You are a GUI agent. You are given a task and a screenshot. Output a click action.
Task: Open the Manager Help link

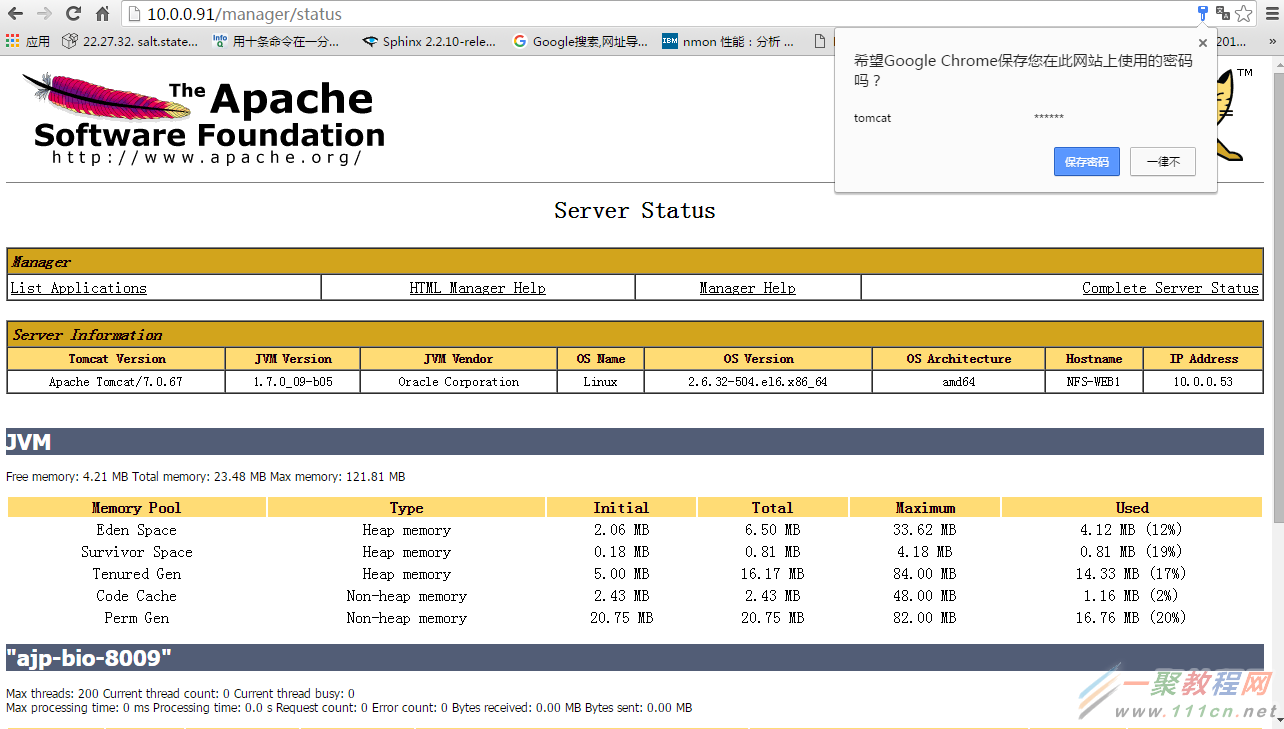click(748, 288)
